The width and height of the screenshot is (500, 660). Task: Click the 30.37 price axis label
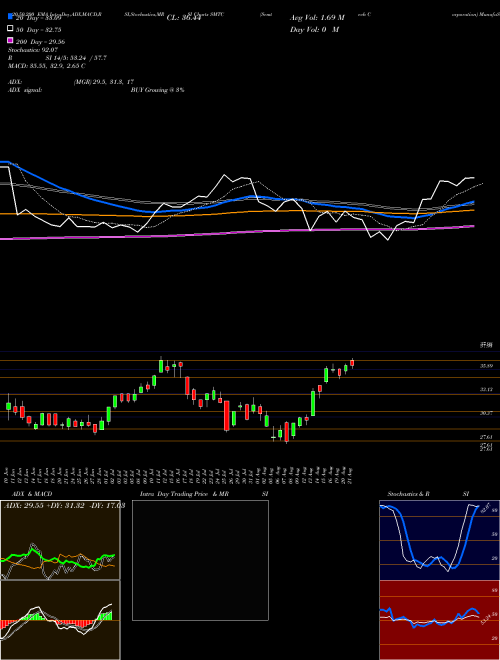point(487,413)
